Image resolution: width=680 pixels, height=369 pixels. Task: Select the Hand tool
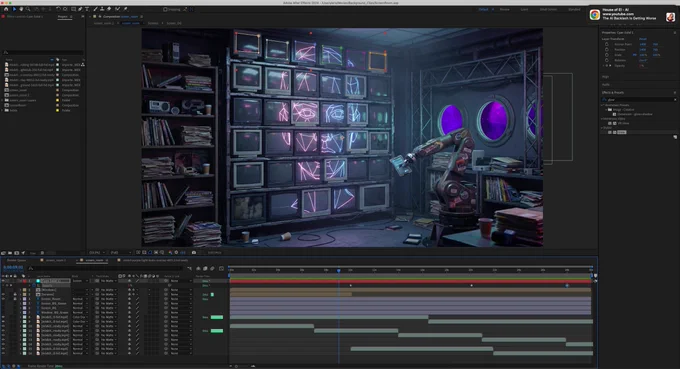21,9
